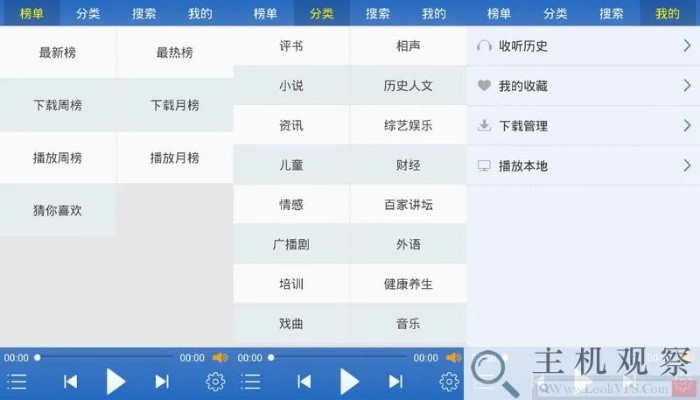Open the 播放月榜 chart
Image resolution: width=700 pixels, height=400 pixels.
tap(175, 158)
